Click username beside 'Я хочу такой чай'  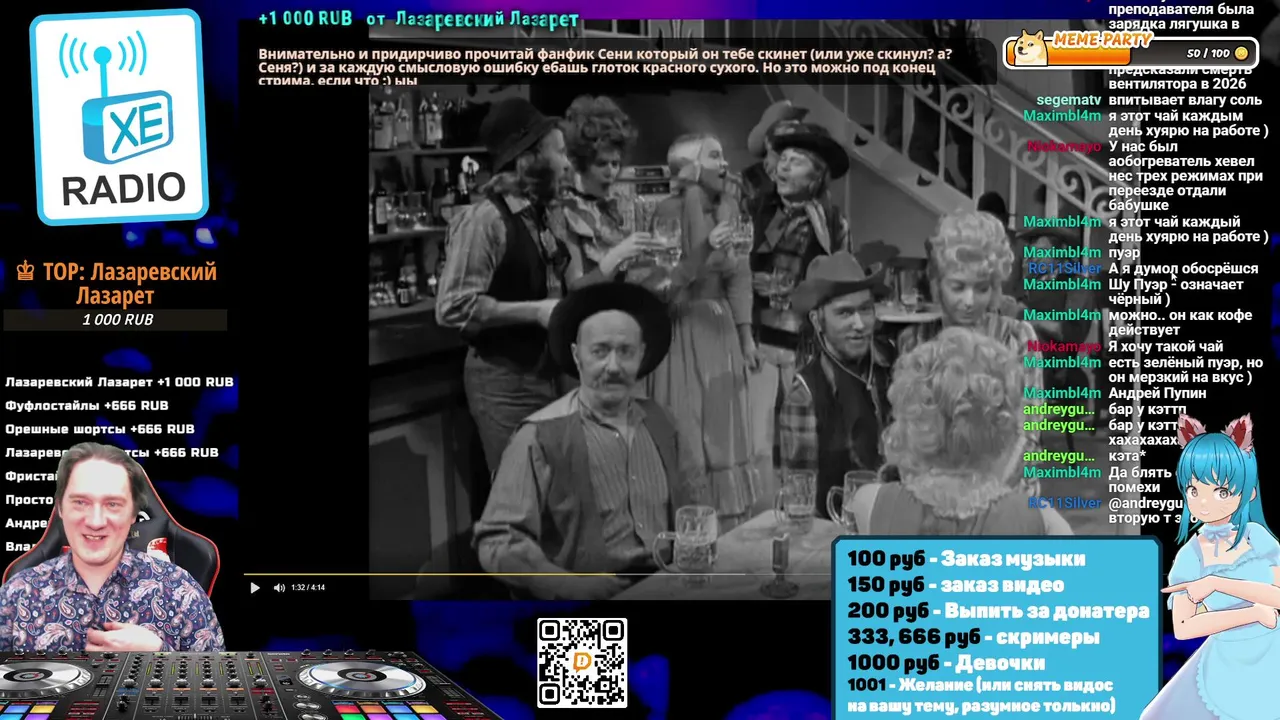coord(1064,346)
